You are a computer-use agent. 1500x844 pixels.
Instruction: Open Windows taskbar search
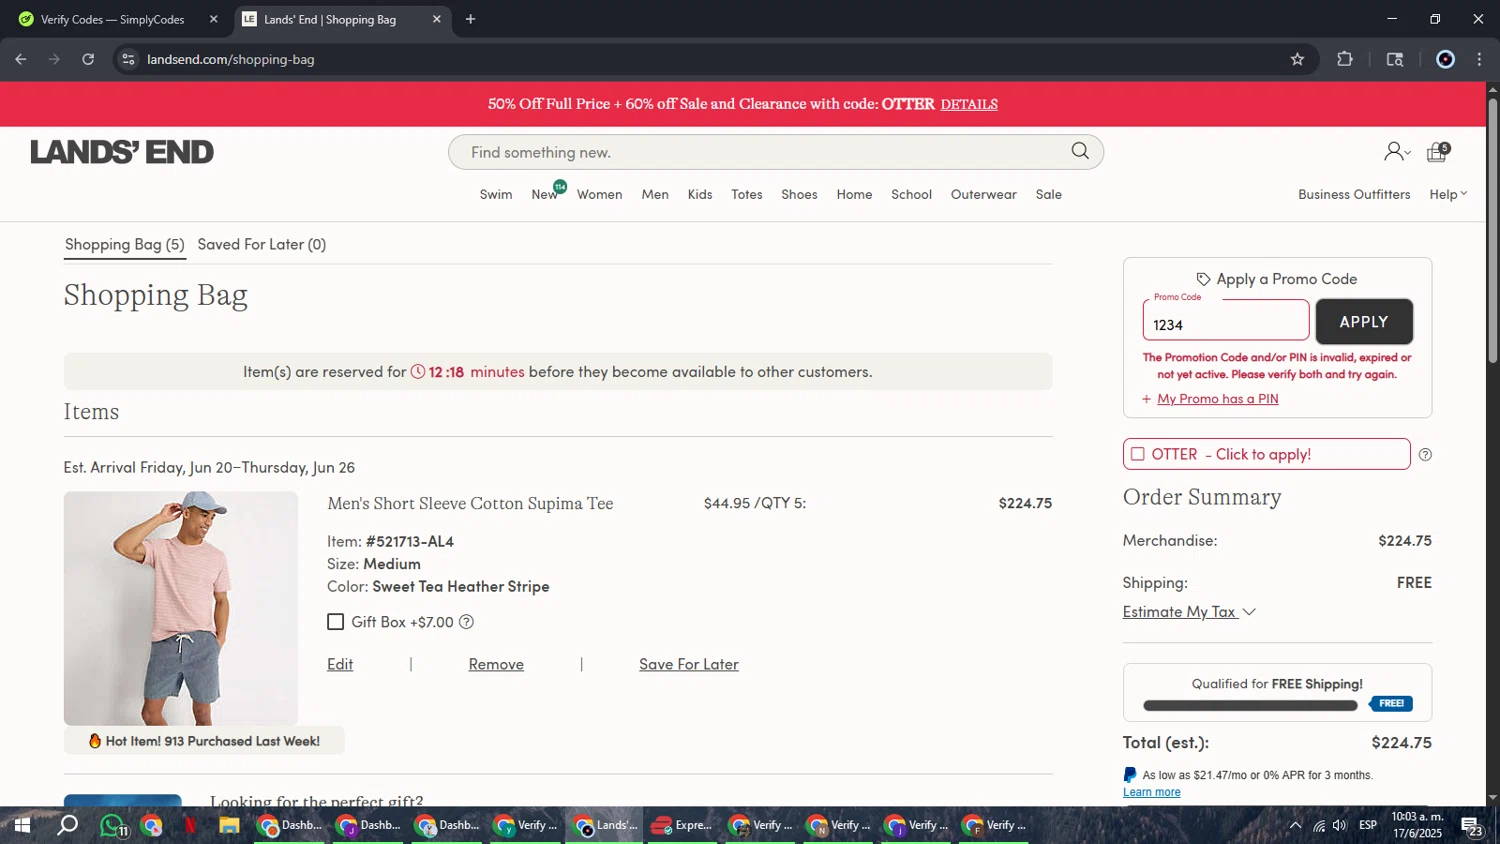[x=68, y=826]
